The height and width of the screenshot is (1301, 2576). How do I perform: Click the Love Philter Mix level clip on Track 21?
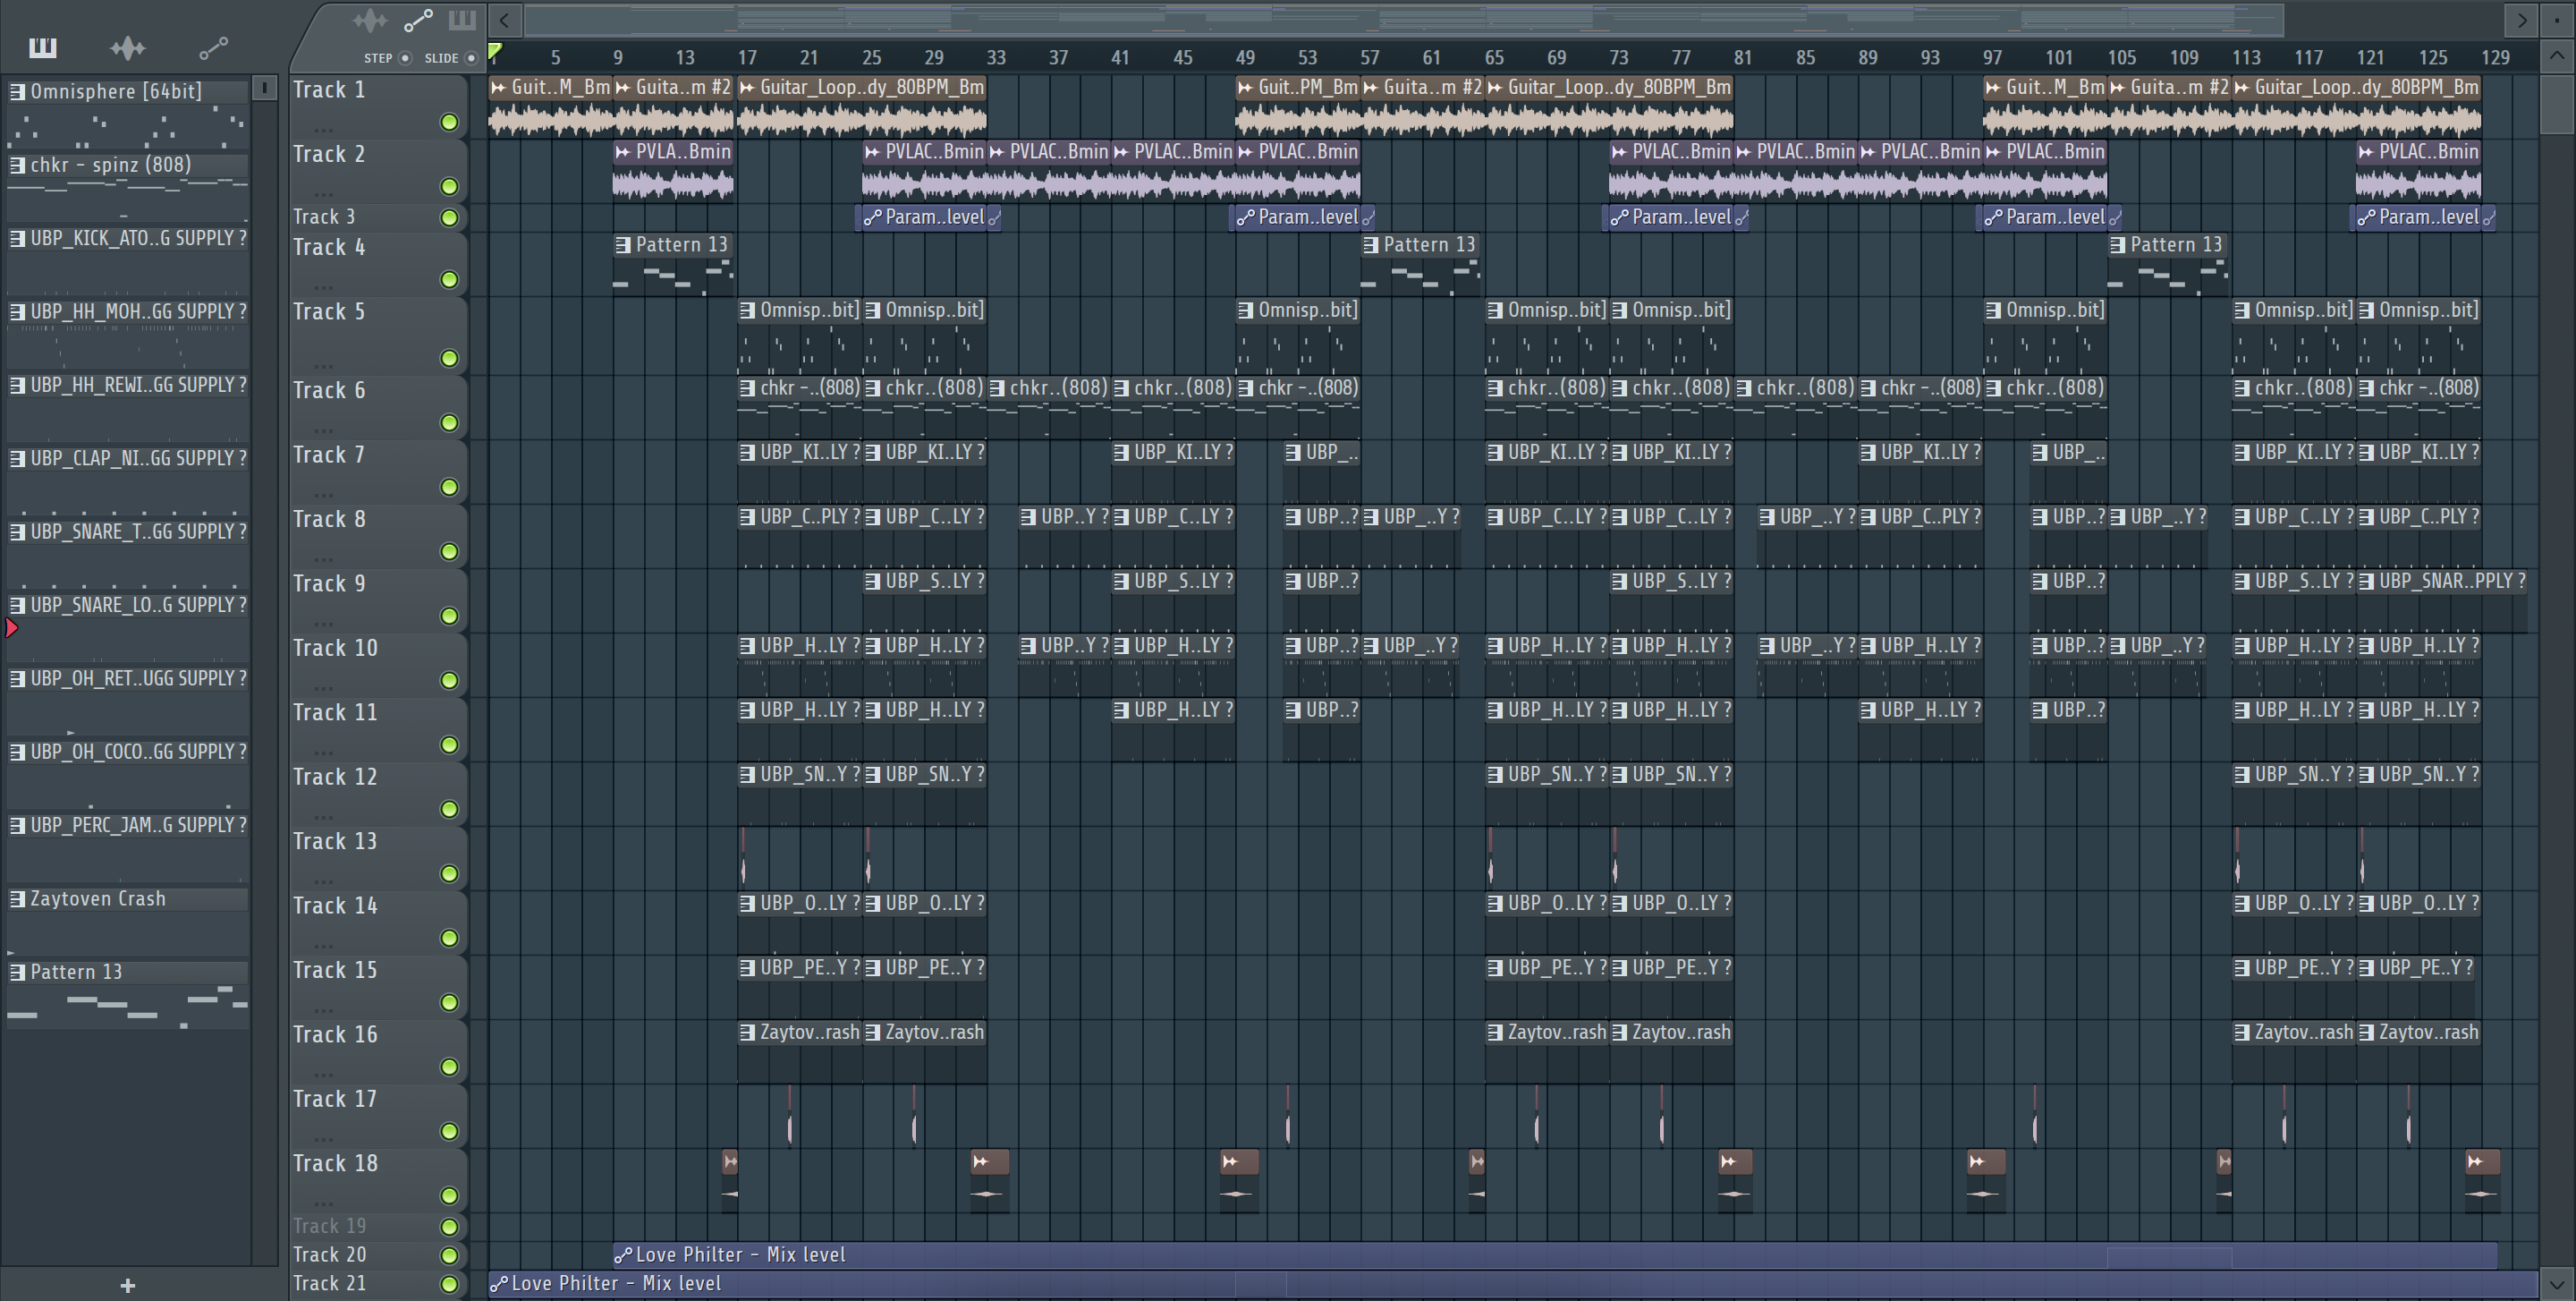coord(616,1283)
